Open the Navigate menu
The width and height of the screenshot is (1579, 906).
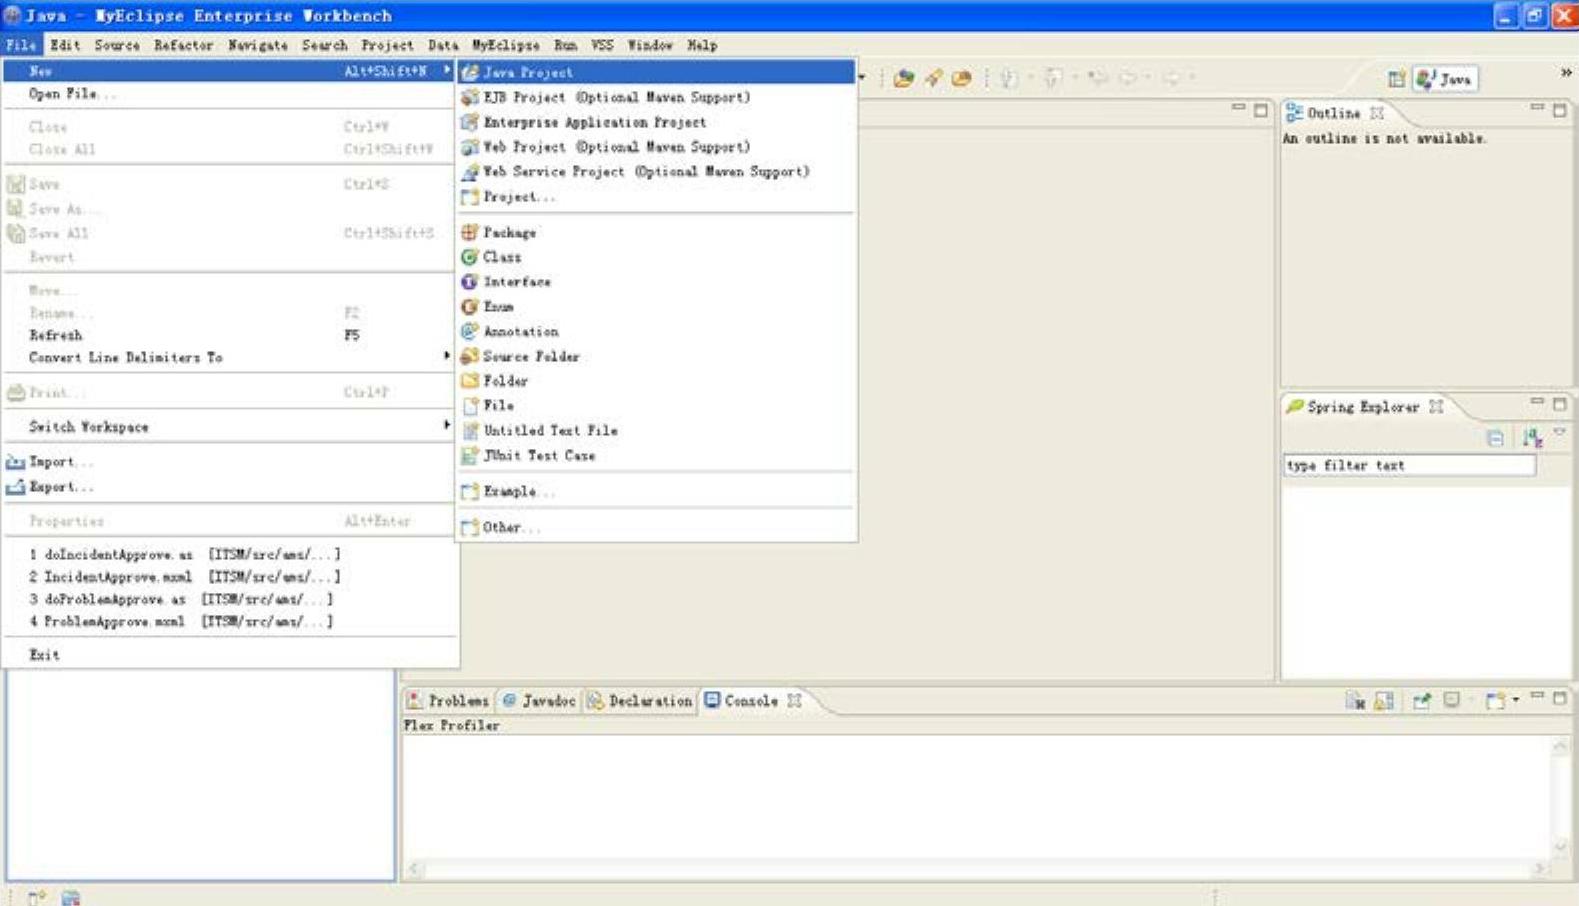pos(257,45)
